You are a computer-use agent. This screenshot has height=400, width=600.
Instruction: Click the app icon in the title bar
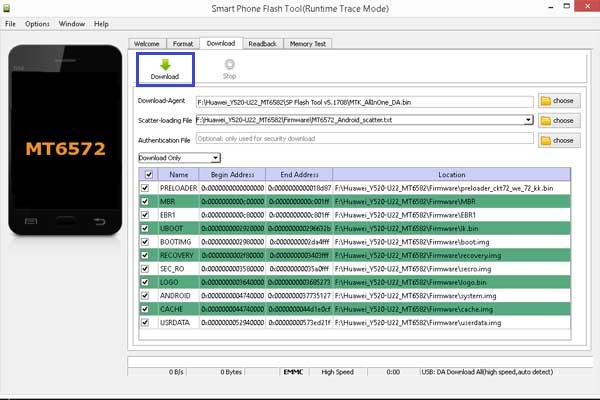(7, 7)
